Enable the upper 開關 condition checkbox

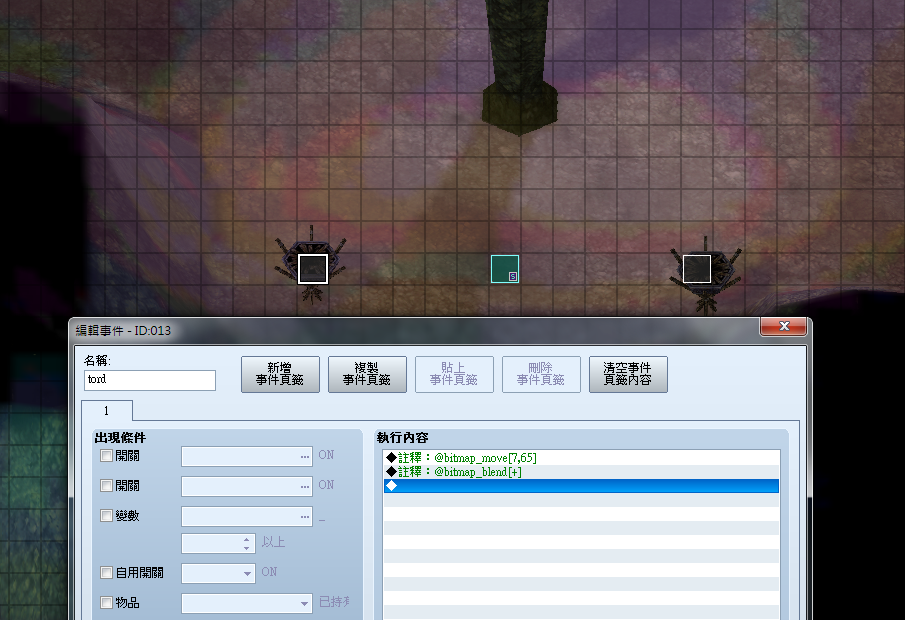(106, 456)
